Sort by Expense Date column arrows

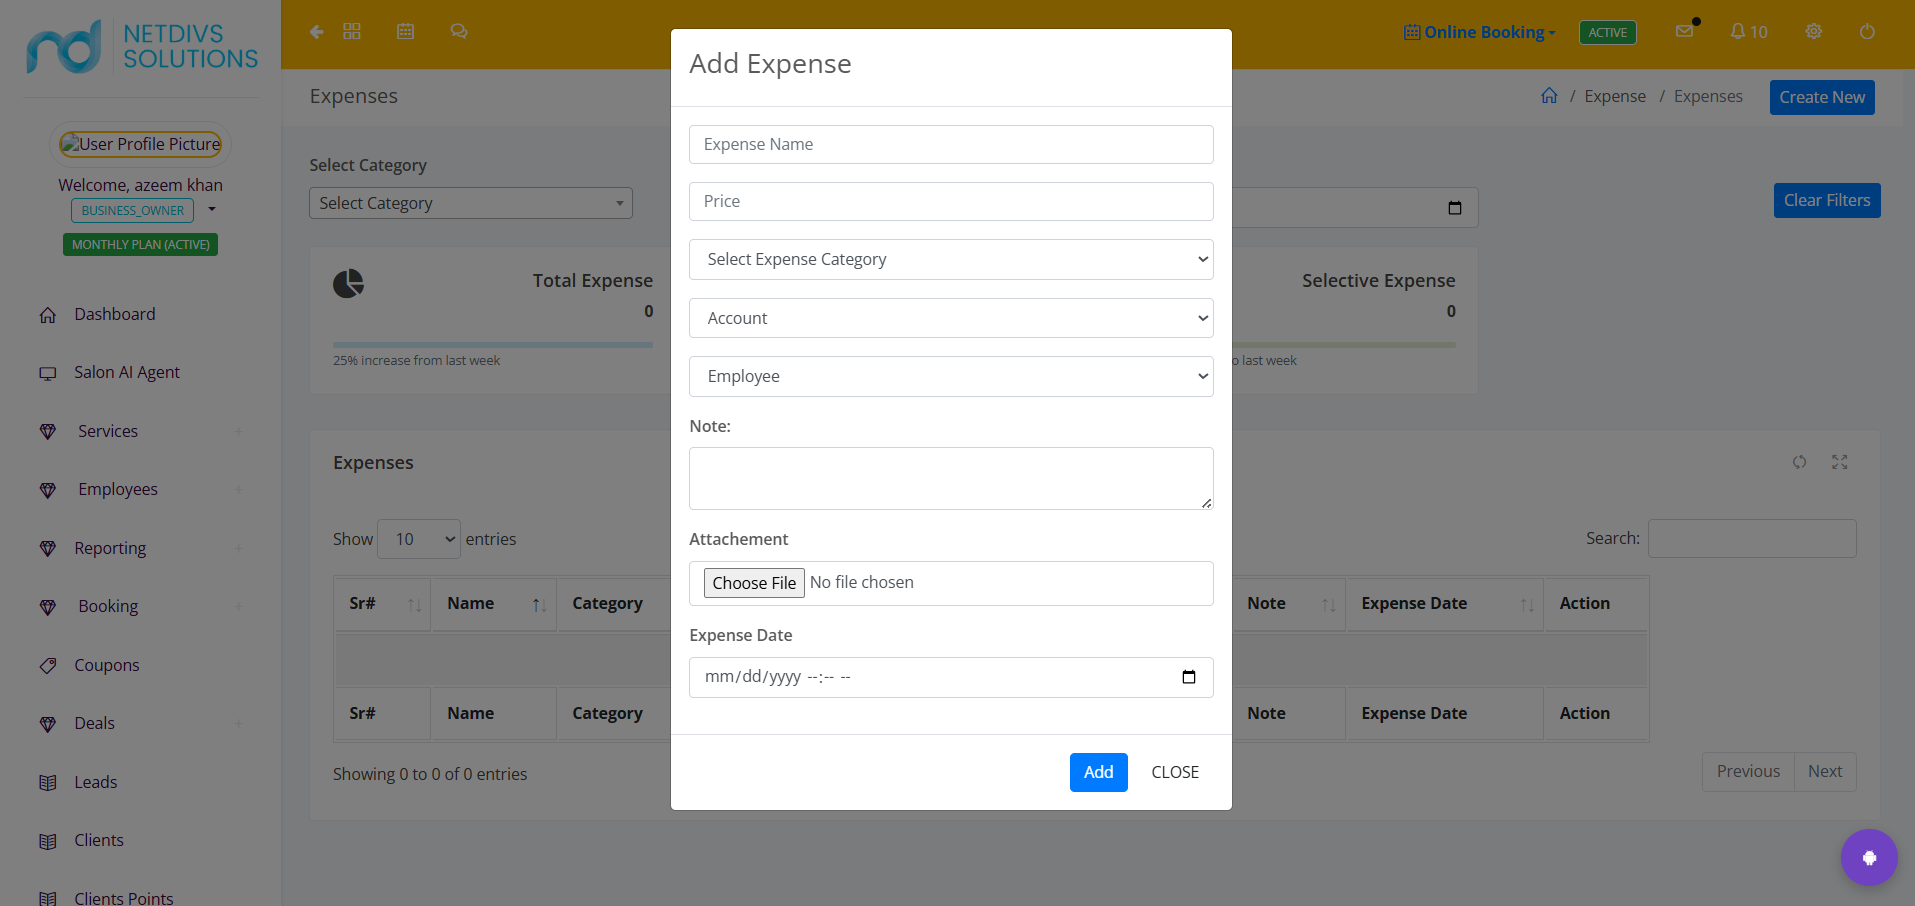click(x=1527, y=604)
